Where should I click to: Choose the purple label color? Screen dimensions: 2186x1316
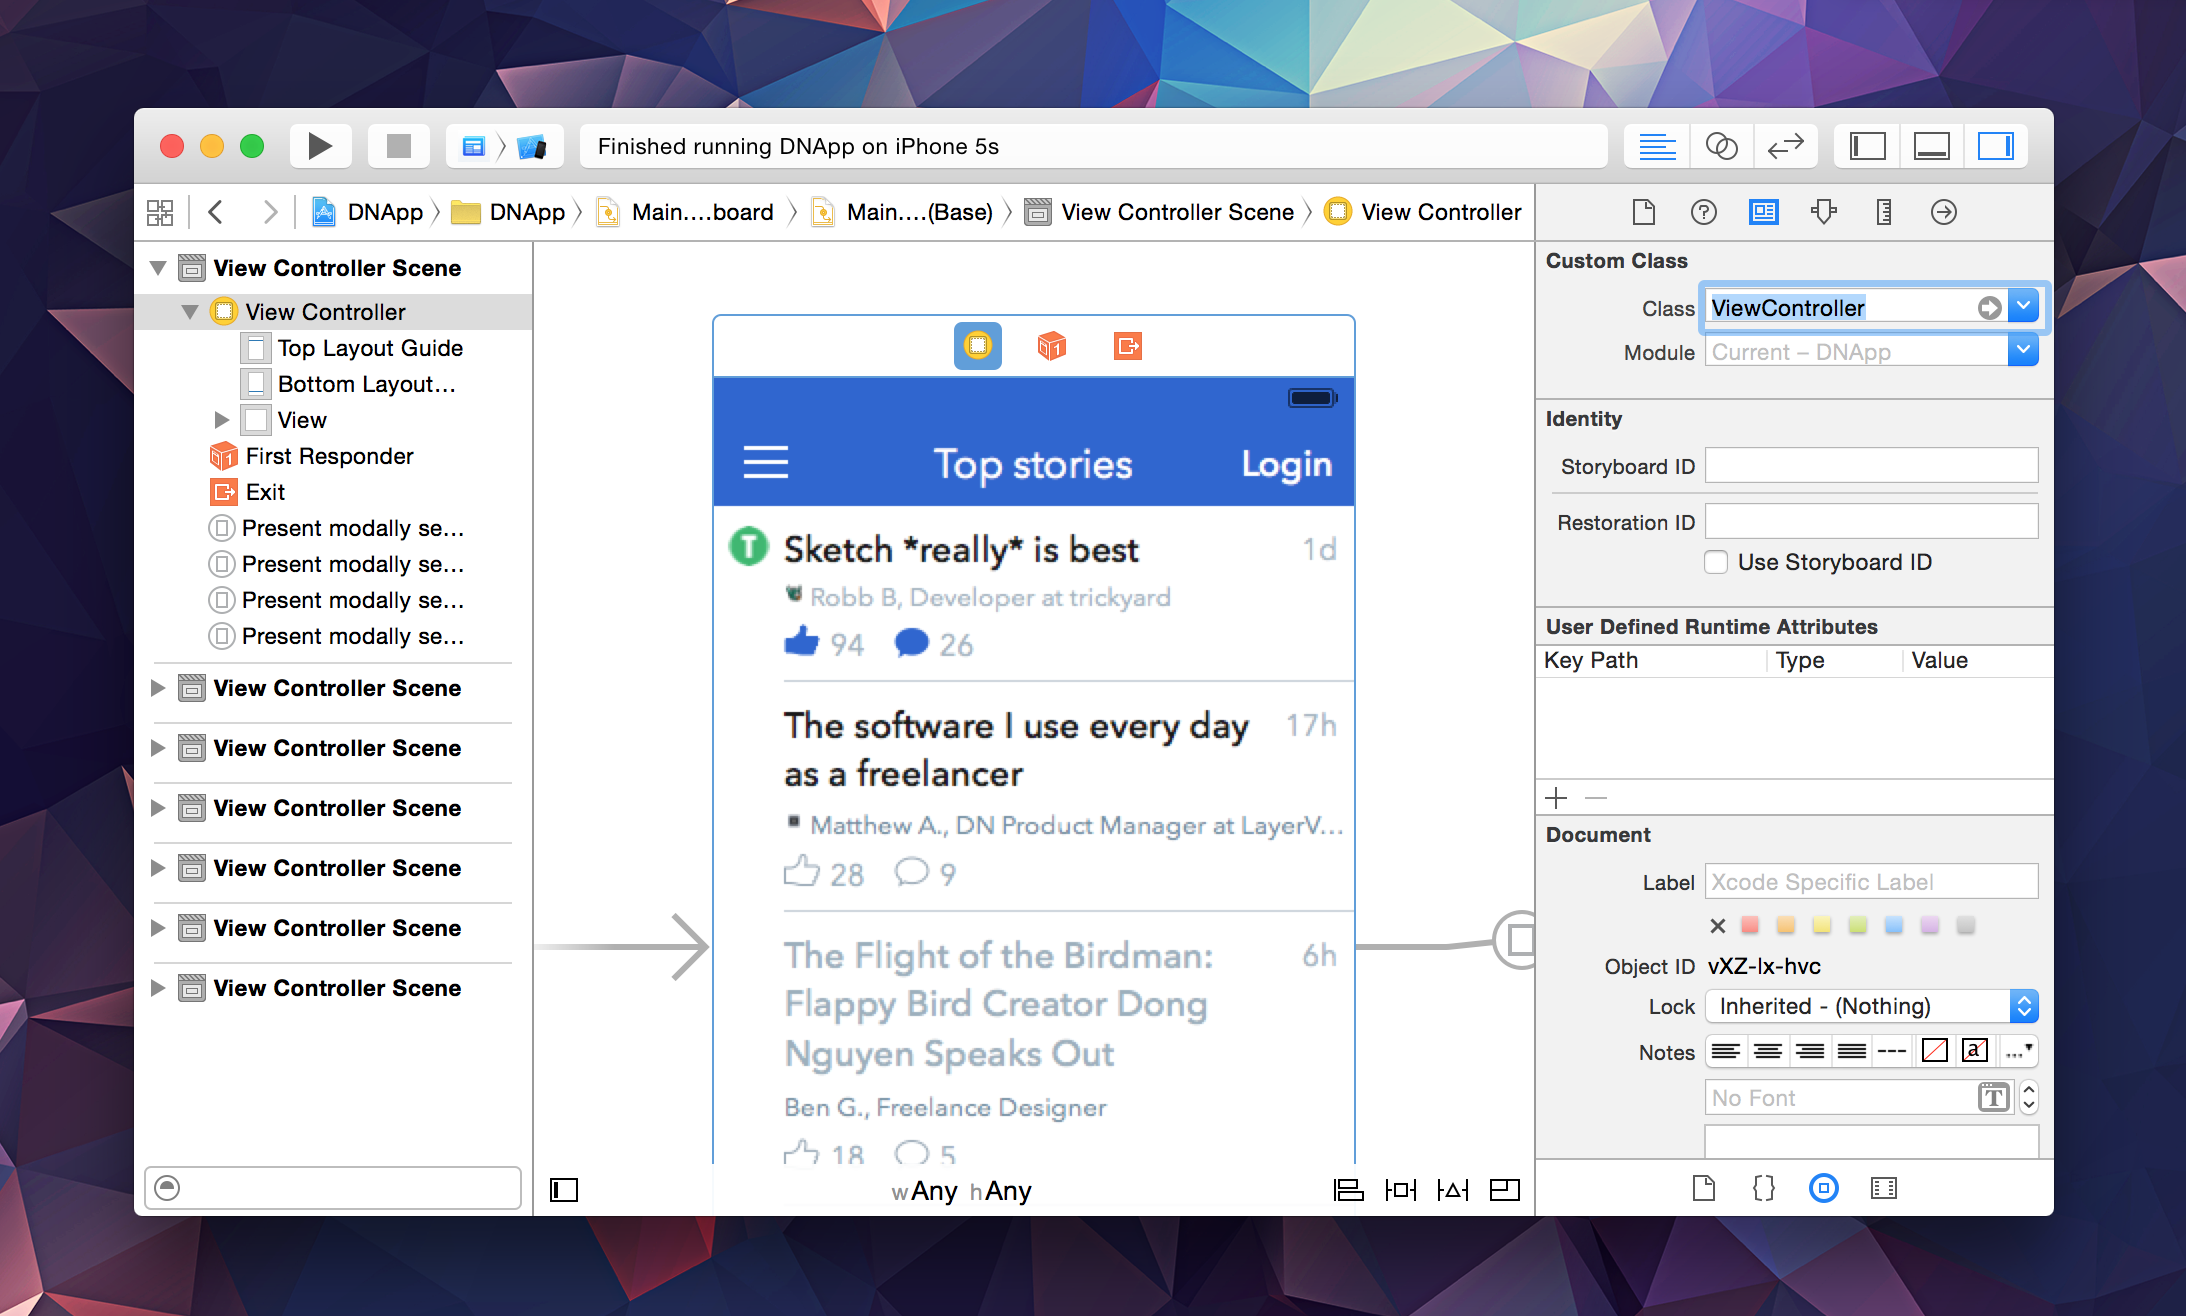pyautogui.click(x=1930, y=926)
